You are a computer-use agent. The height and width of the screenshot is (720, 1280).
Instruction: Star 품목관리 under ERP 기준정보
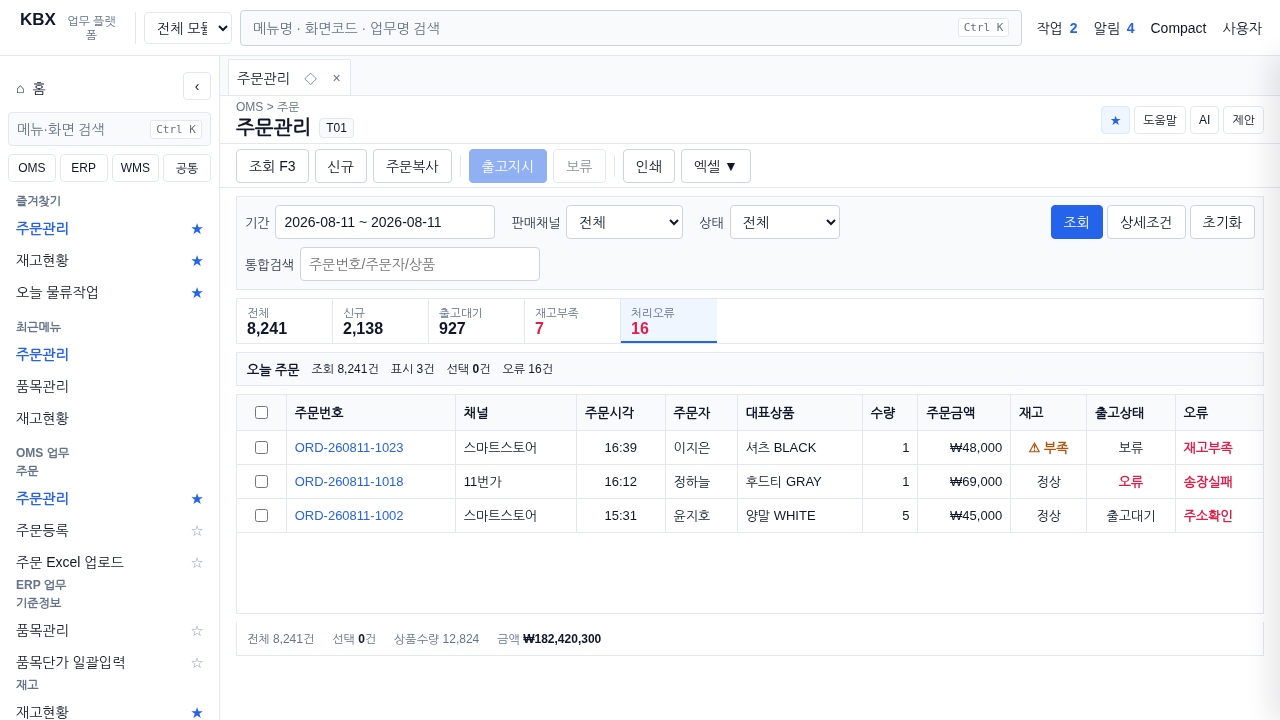(x=197, y=630)
